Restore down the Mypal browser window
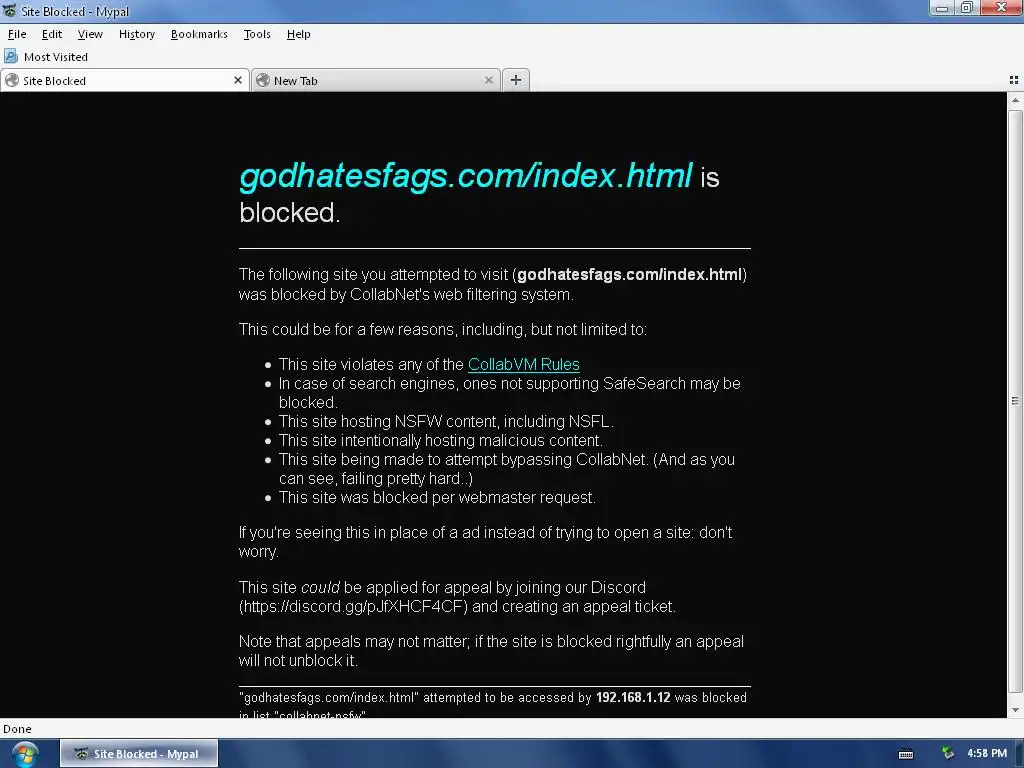1024x768 pixels. click(967, 8)
